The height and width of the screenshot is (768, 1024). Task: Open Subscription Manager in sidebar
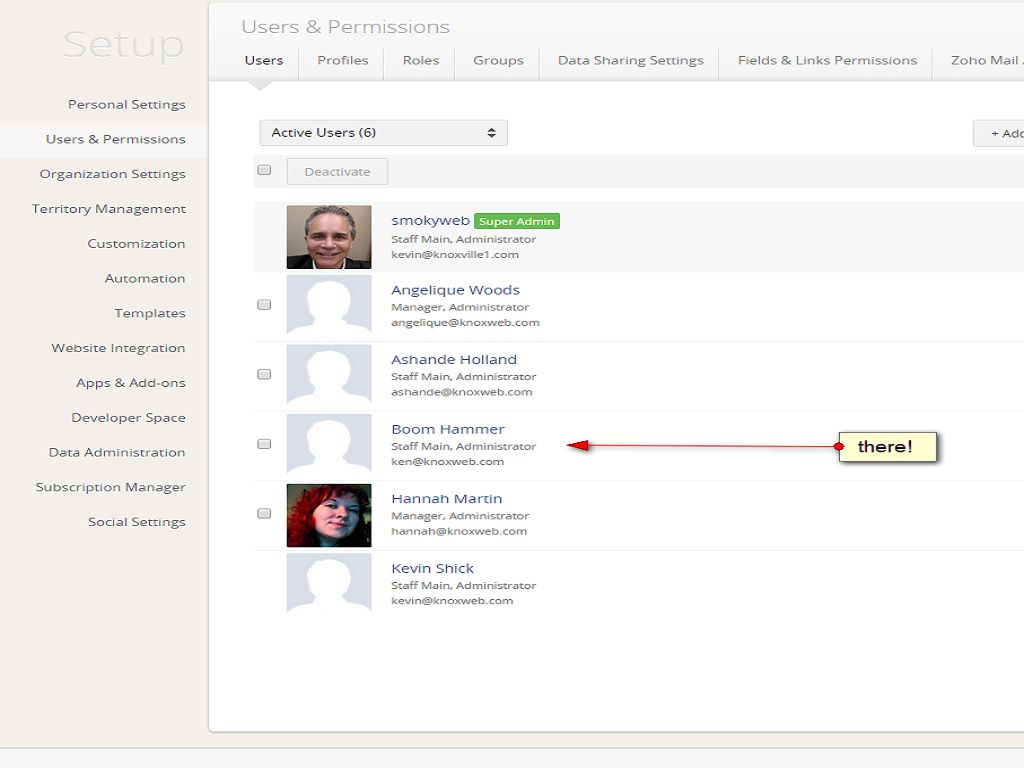pyautogui.click(x=110, y=487)
